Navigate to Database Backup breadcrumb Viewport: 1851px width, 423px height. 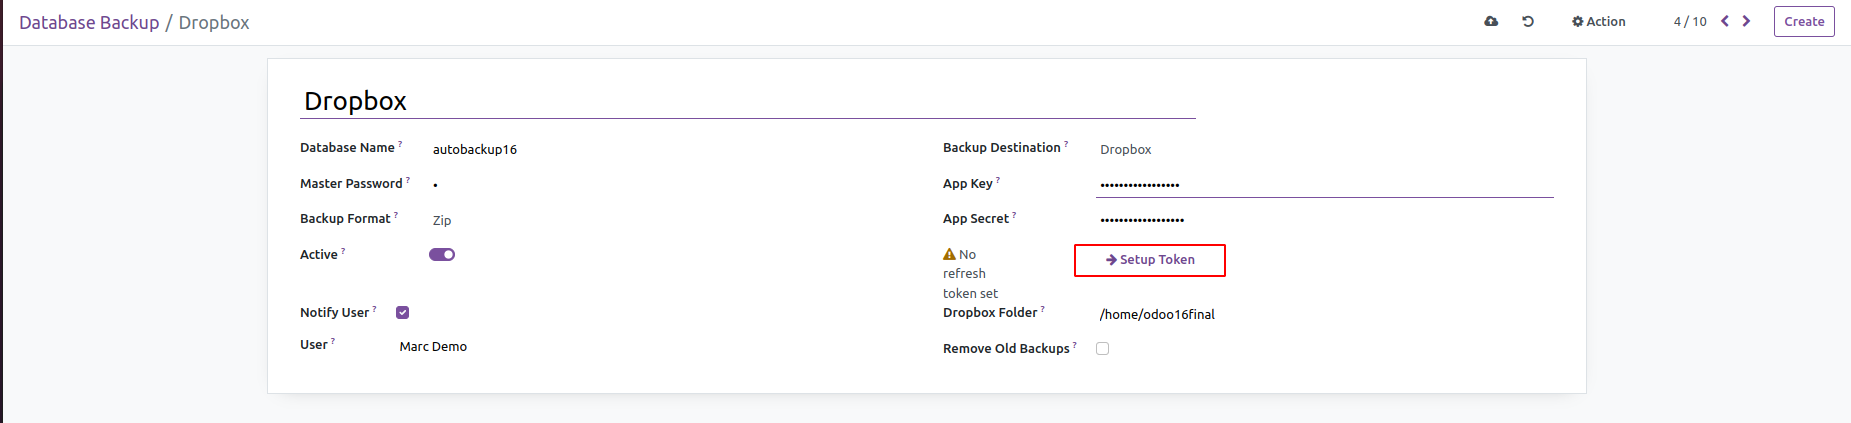(x=89, y=22)
